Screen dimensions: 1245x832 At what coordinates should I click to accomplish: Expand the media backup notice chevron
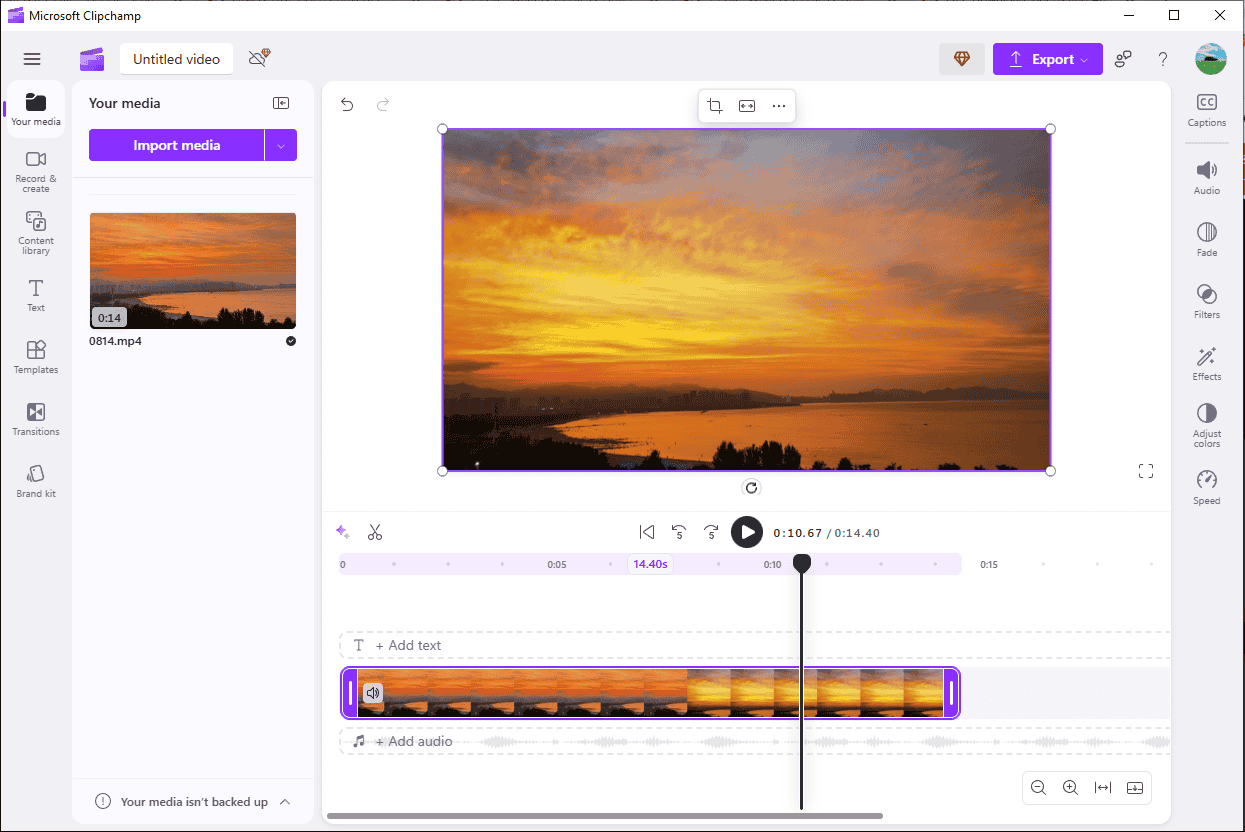285,802
